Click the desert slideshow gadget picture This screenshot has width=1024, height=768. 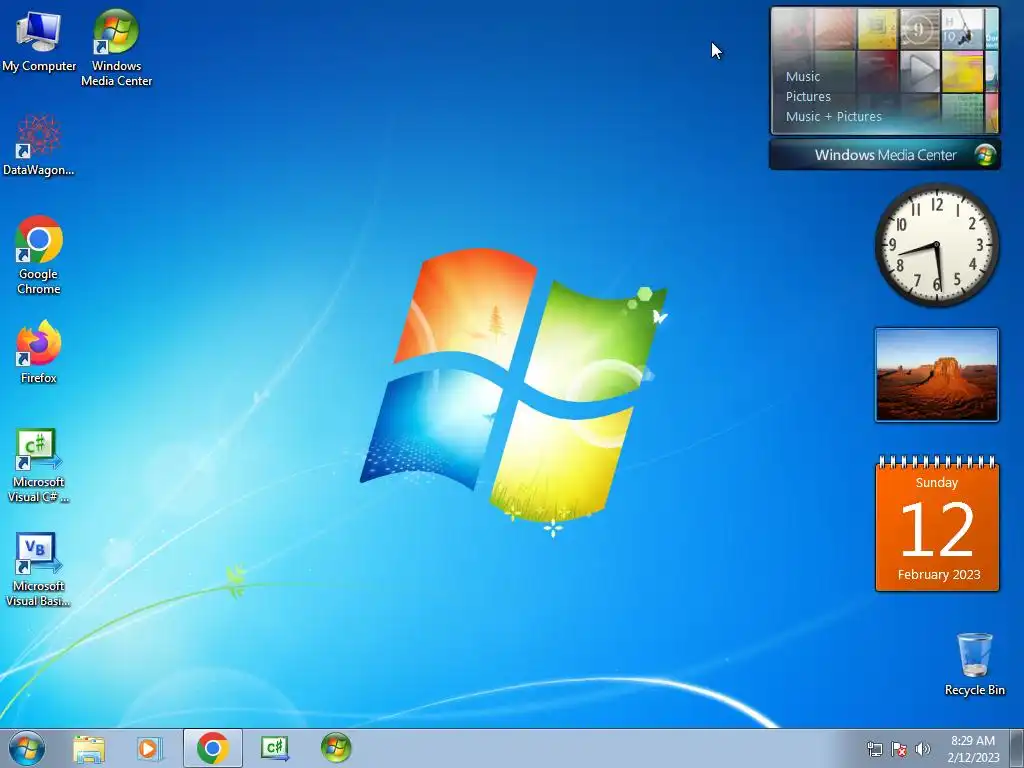point(936,375)
